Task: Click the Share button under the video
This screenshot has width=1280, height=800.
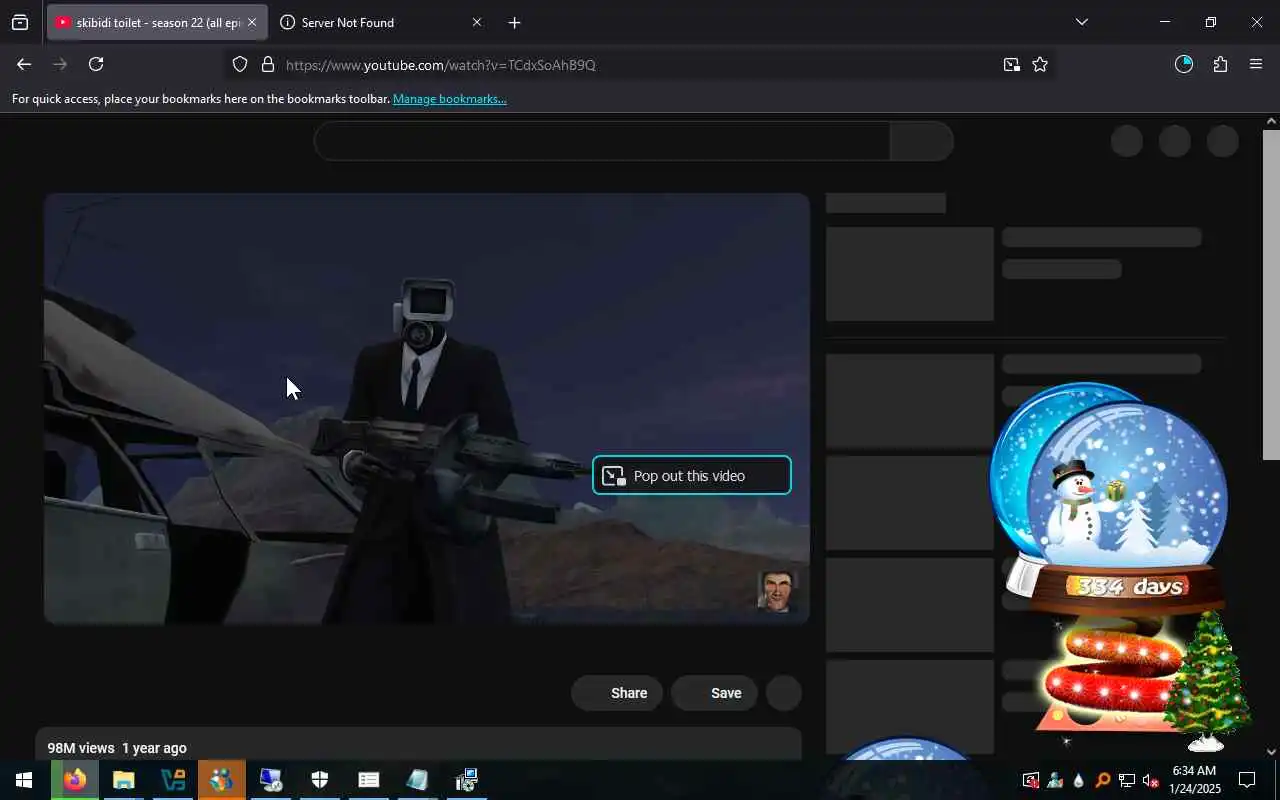Action: click(x=617, y=693)
